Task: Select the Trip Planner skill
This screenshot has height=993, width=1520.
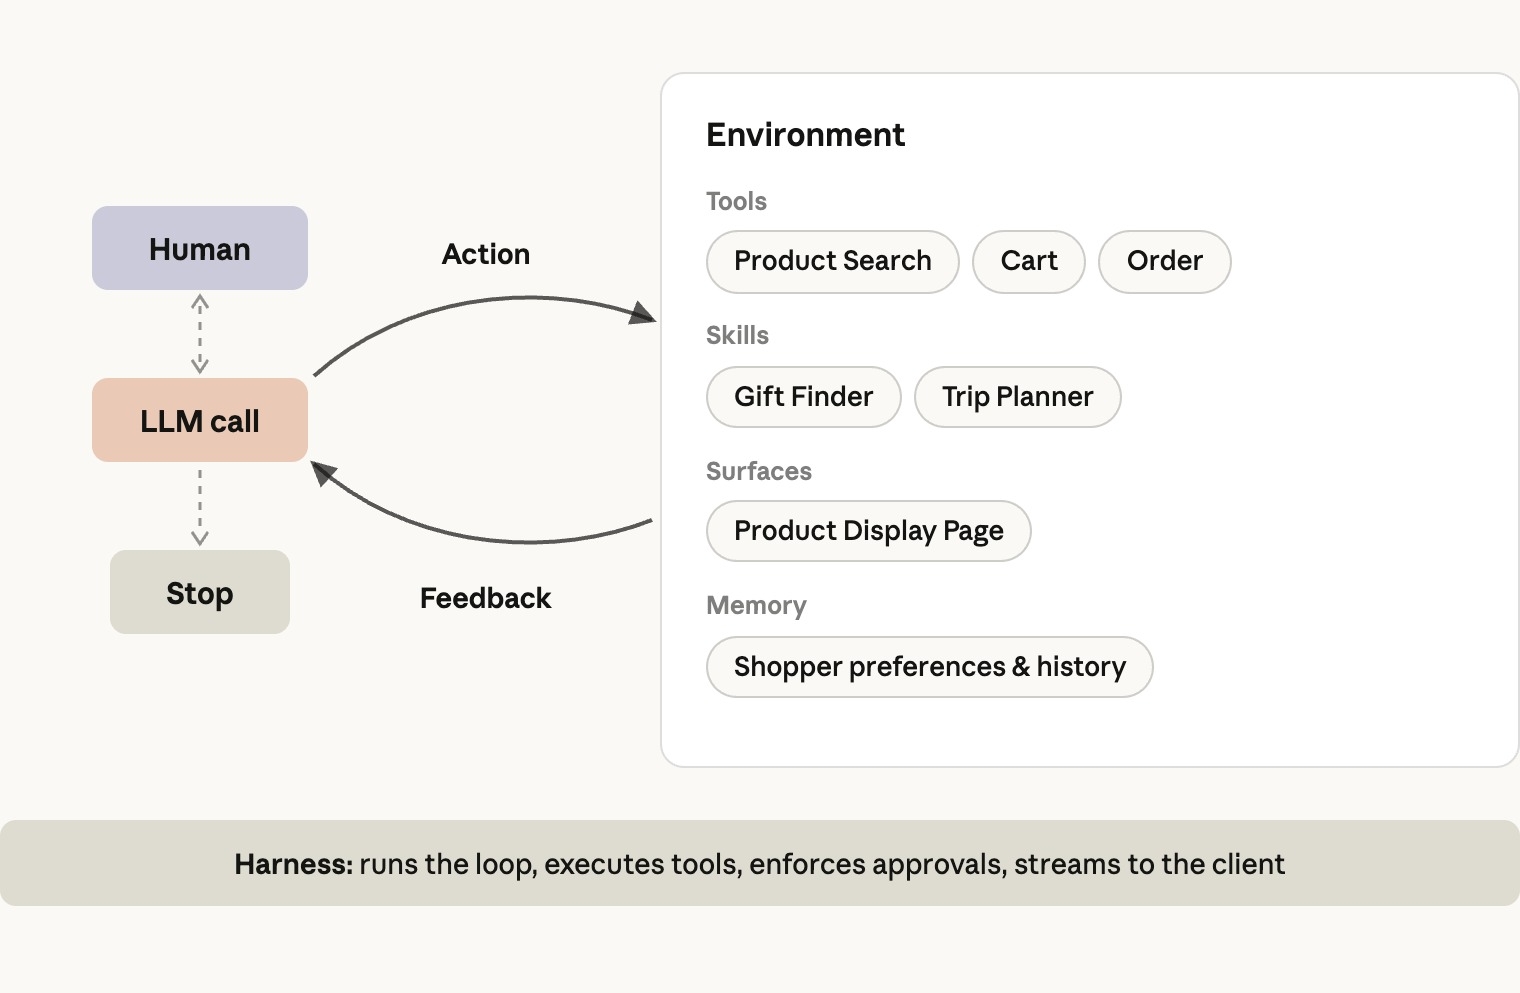Action: coord(1018,397)
